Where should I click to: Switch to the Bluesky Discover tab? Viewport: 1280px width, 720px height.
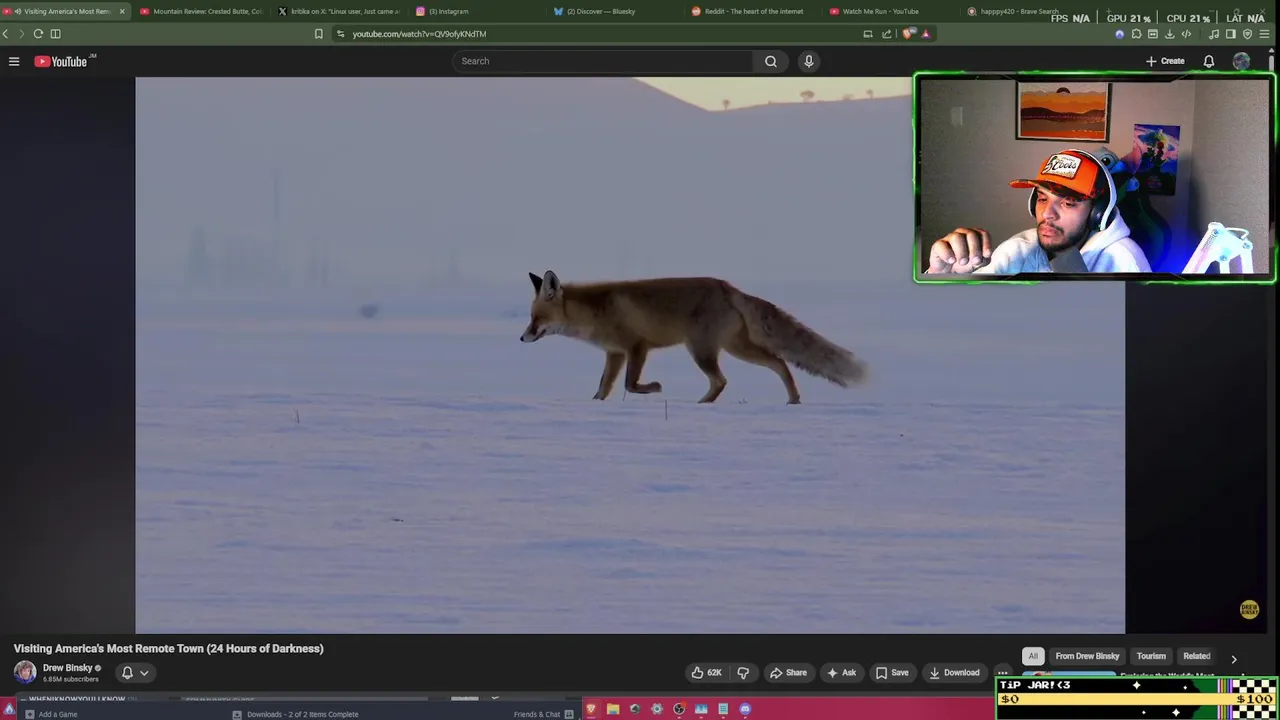click(613, 11)
